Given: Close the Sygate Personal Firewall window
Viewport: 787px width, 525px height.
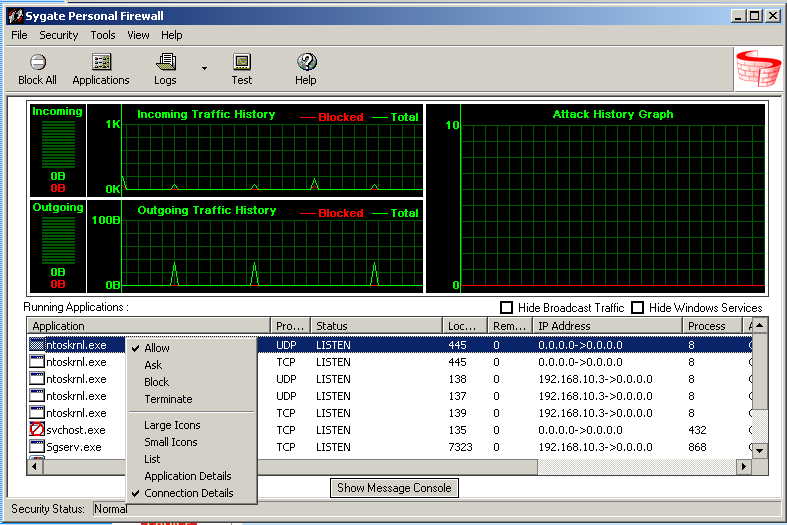Looking at the screenshot, I should pos(773,16).
